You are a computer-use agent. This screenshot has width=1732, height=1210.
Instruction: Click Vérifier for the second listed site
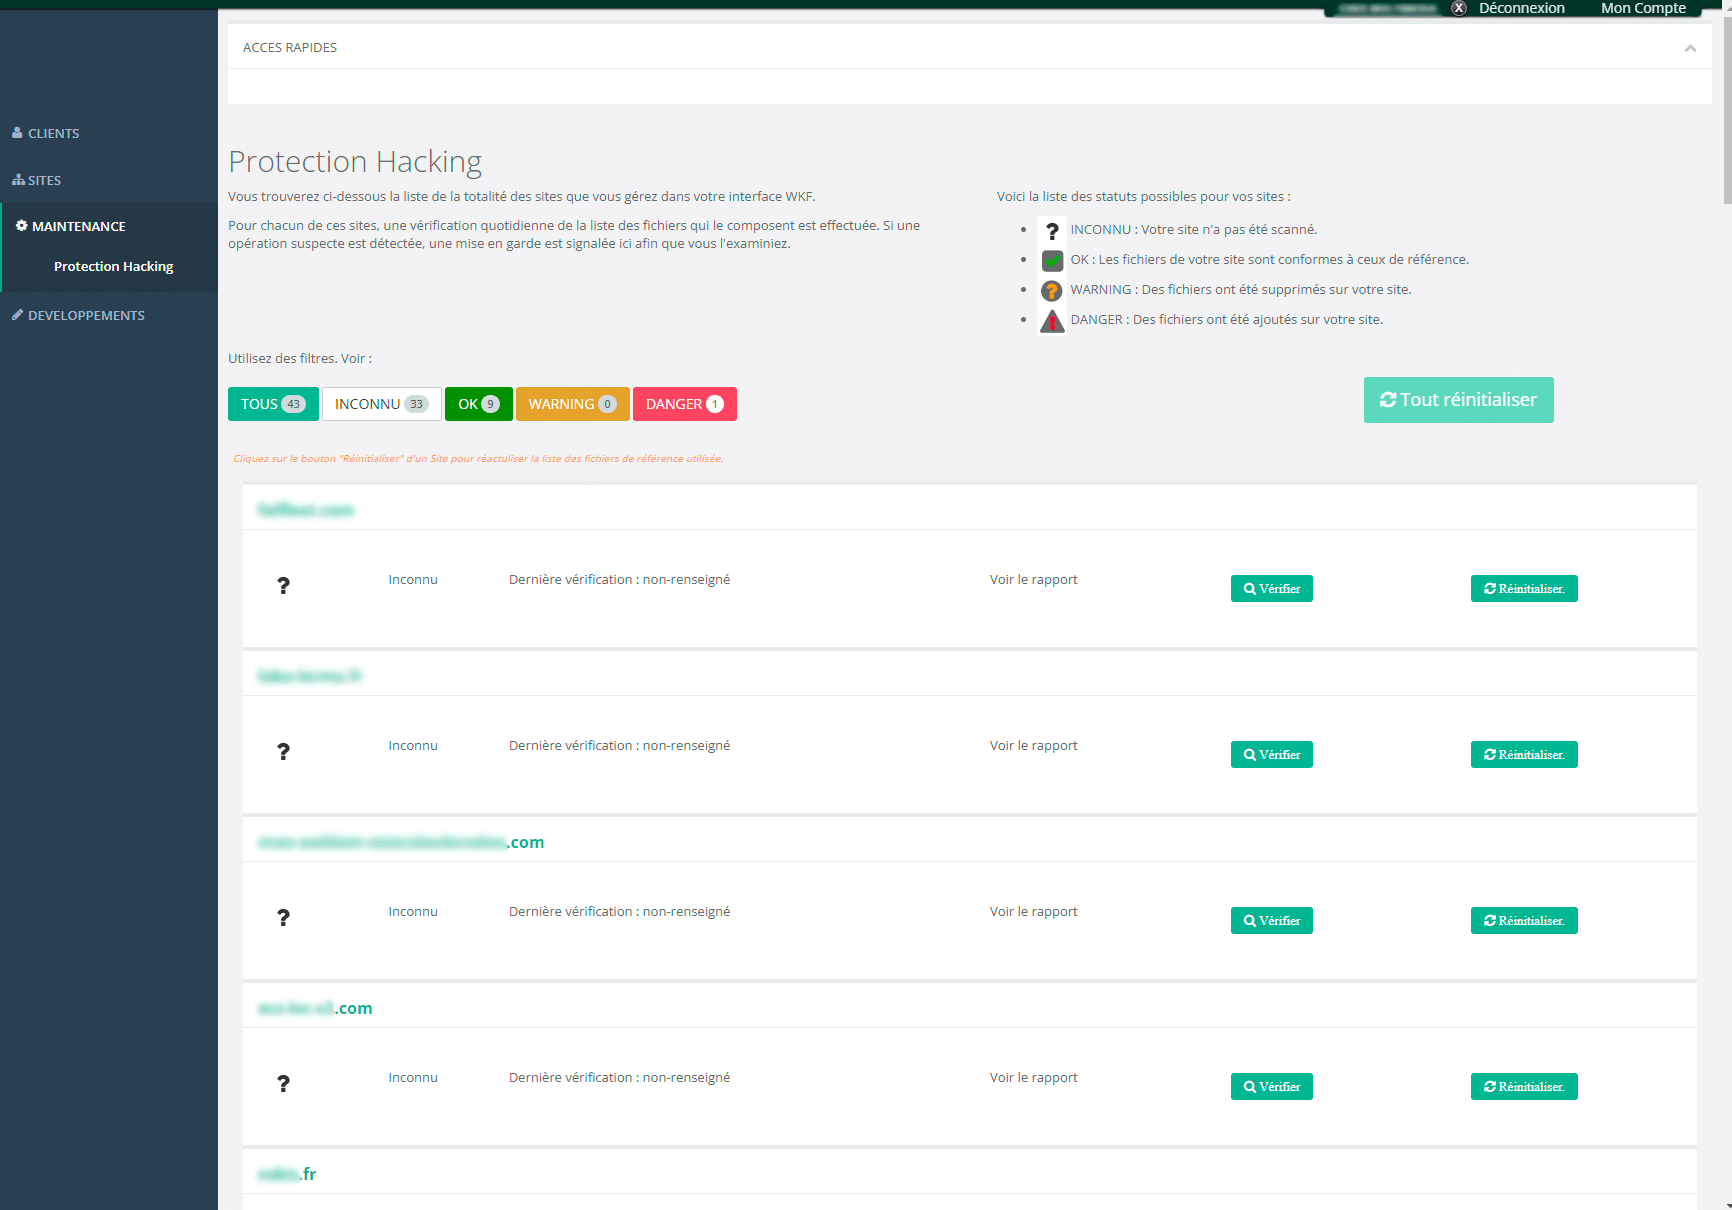1271,755
